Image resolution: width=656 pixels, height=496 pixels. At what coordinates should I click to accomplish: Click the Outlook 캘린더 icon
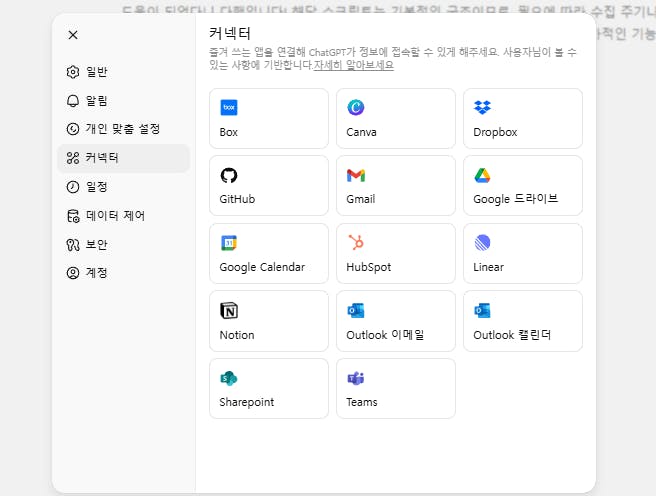(x=482, y=311)
